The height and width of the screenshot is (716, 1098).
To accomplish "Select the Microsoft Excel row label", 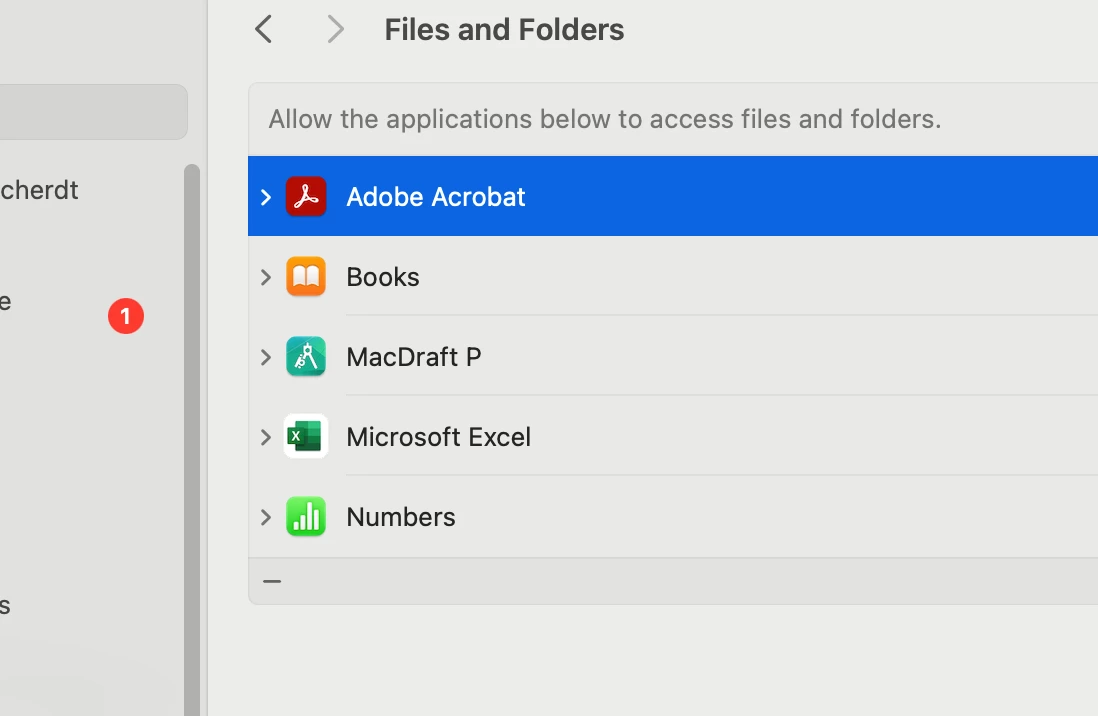I will pos(438,437).
